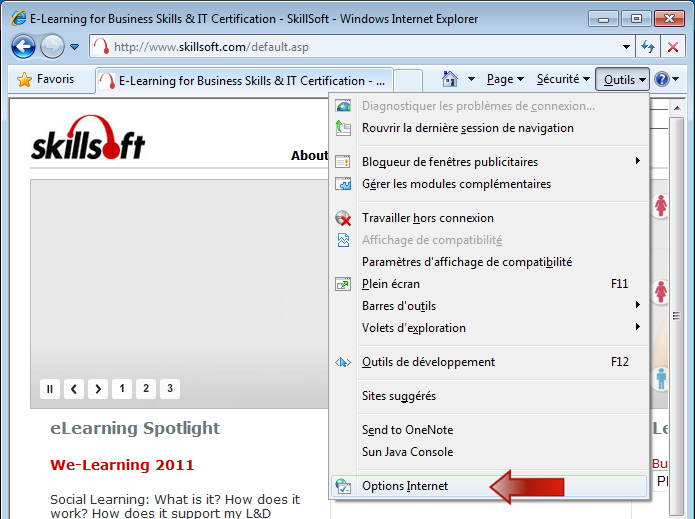Screen dimensions: 695x519
Task: Expand the Bloqueur de fenêtres submenu arrow
Action: point(637,161)
